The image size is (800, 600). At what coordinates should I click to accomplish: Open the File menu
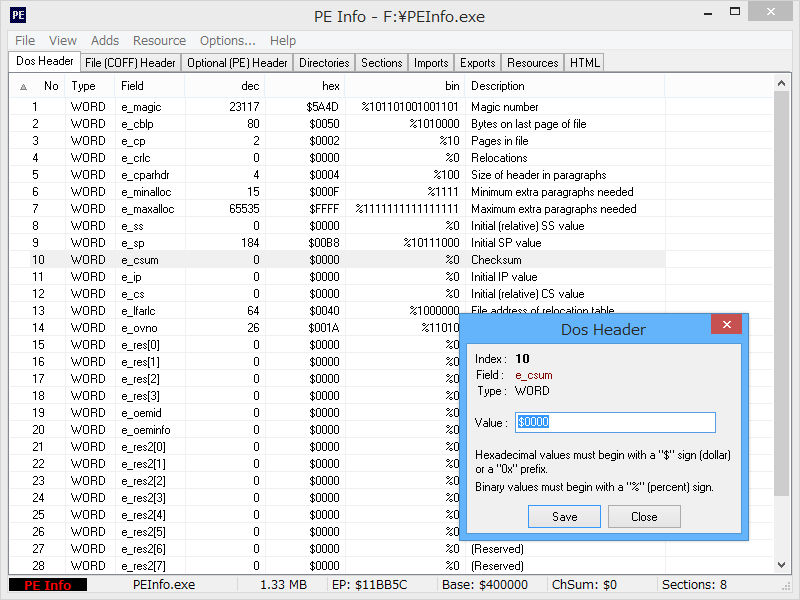pos(25,41)
